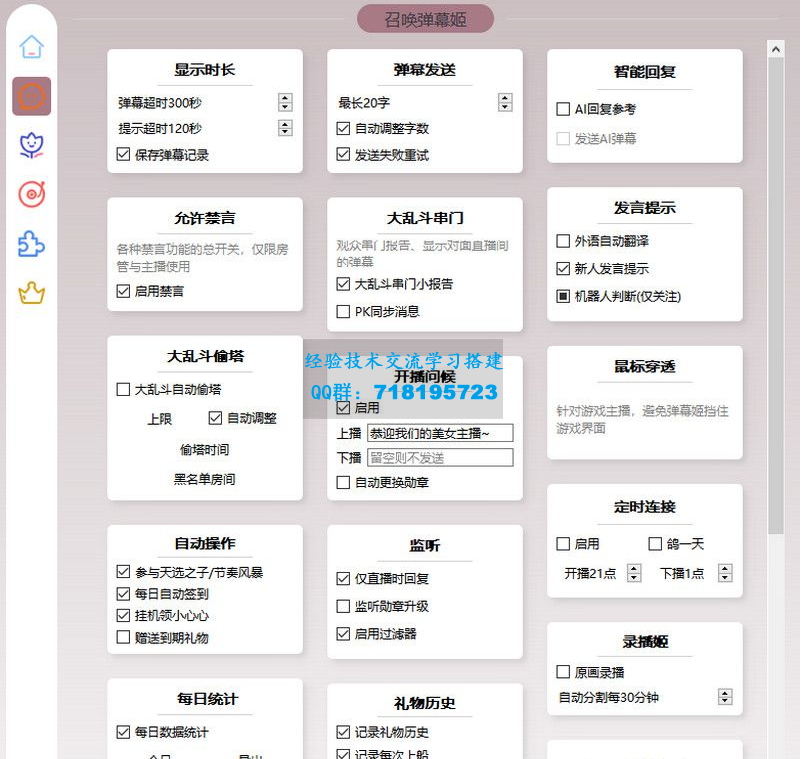Adjust 最长20字 spinner arrows
This screenshot has height=759, width=807.
(x=505, y=102)
